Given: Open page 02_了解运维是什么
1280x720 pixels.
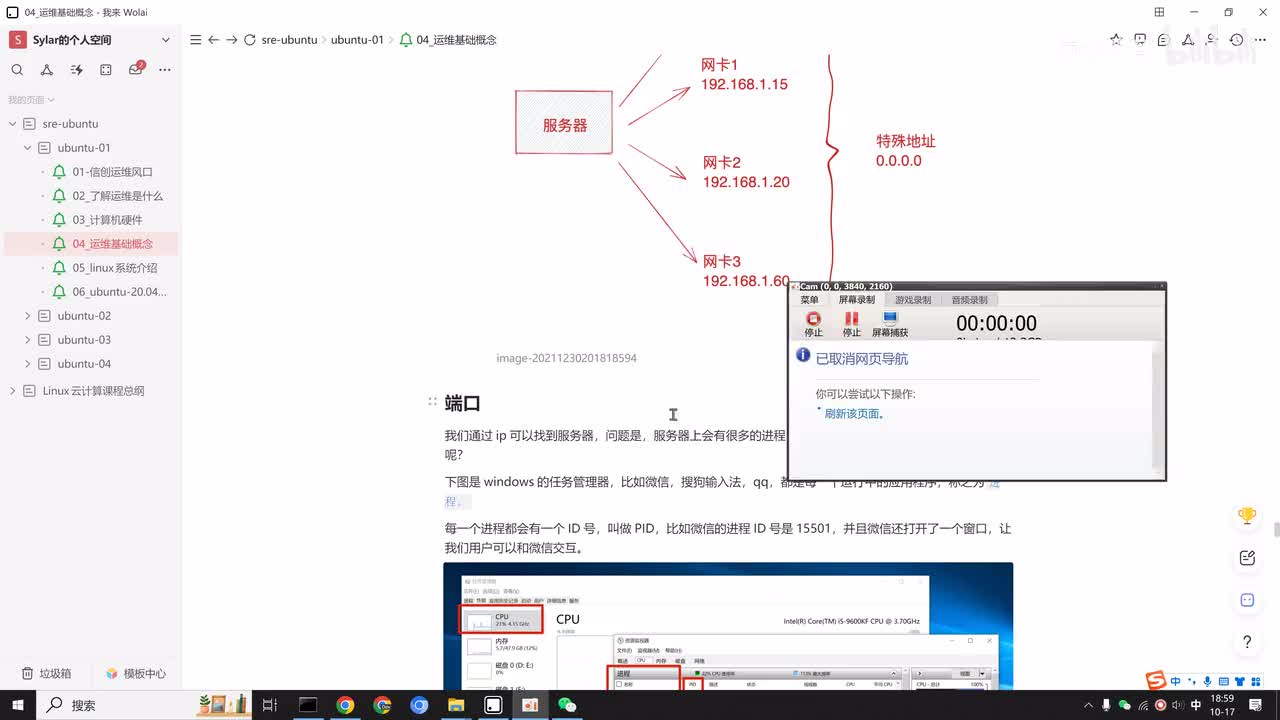Looking at the screenshot, I should pyautogui.click(x=117, y=196).
